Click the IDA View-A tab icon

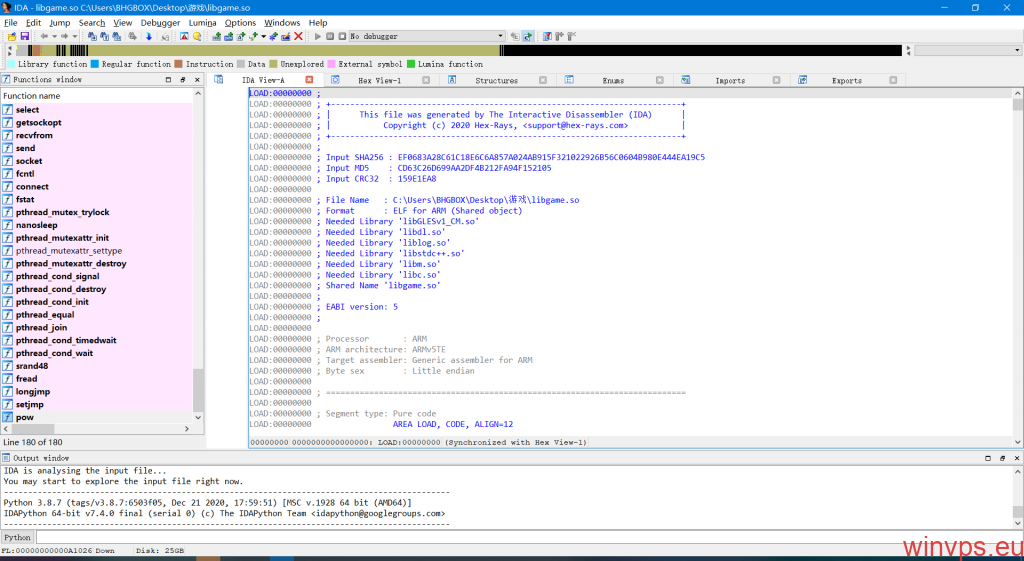pos(219,80)
